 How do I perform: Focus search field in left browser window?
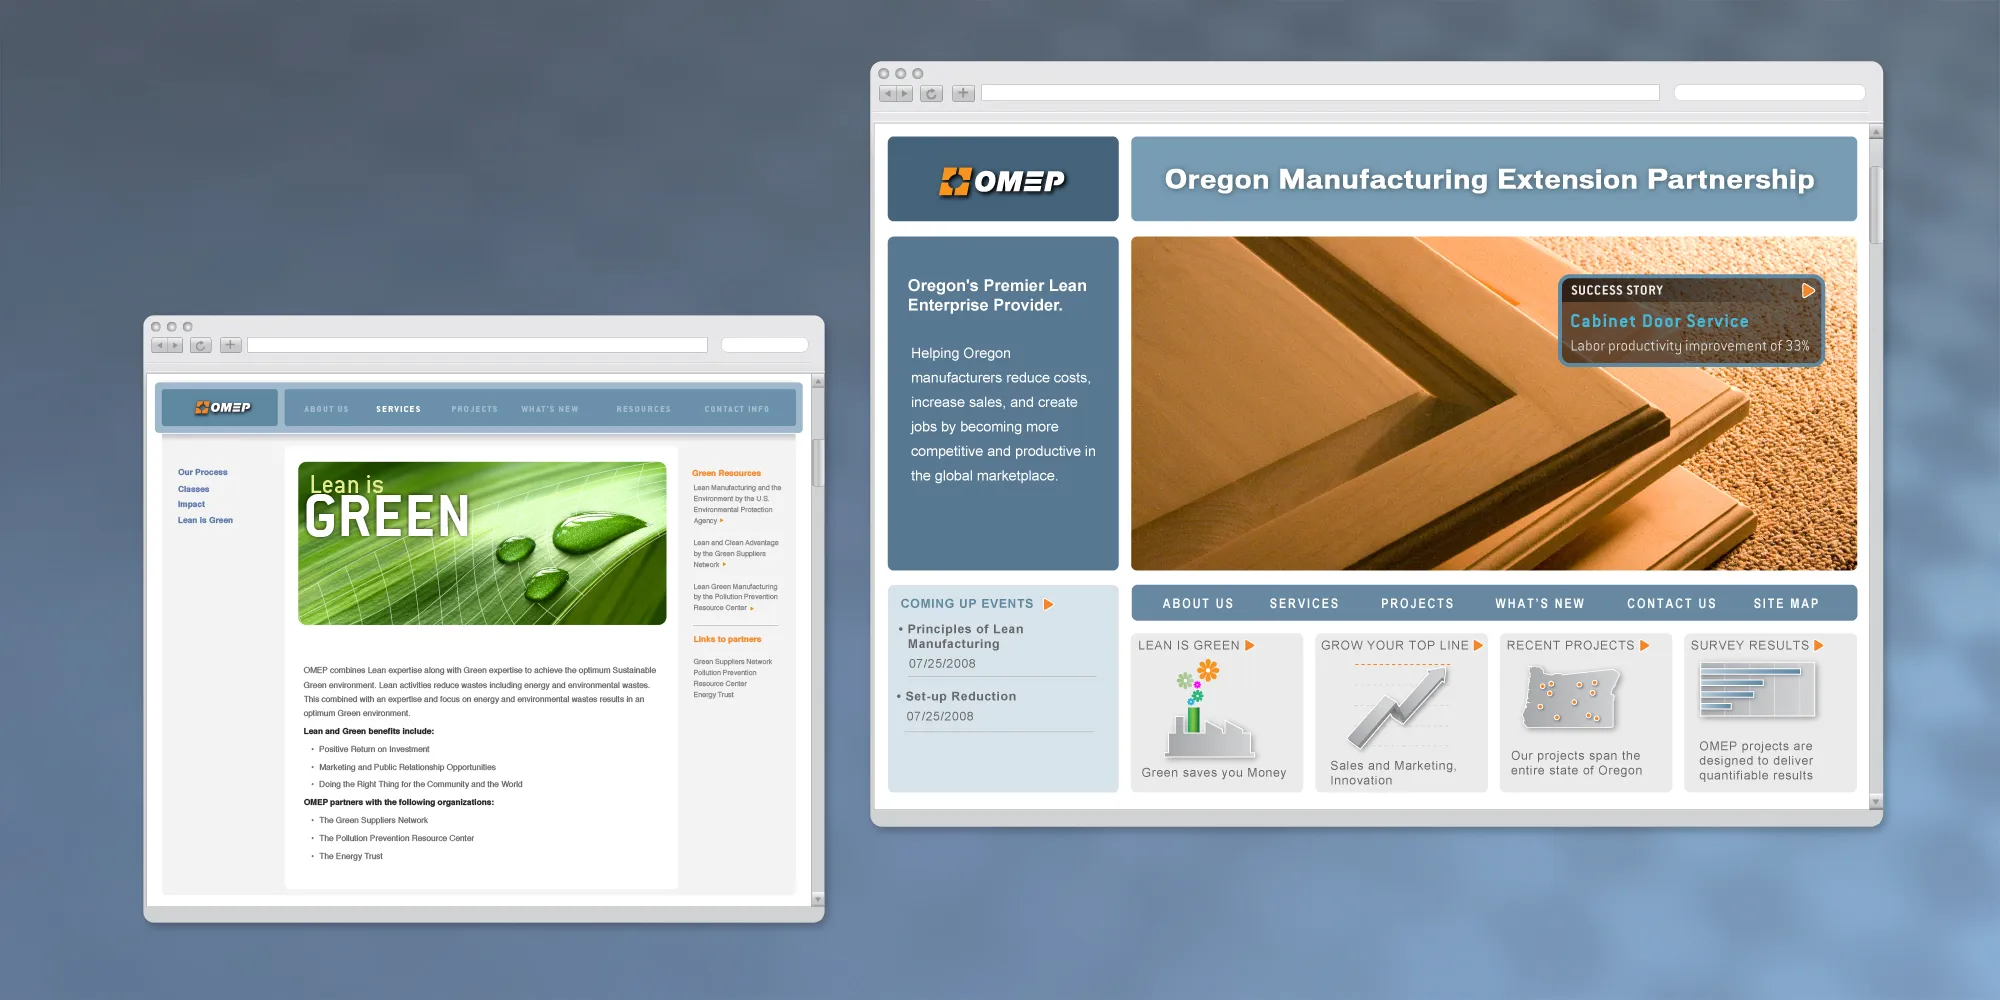[x=765, y=345]
